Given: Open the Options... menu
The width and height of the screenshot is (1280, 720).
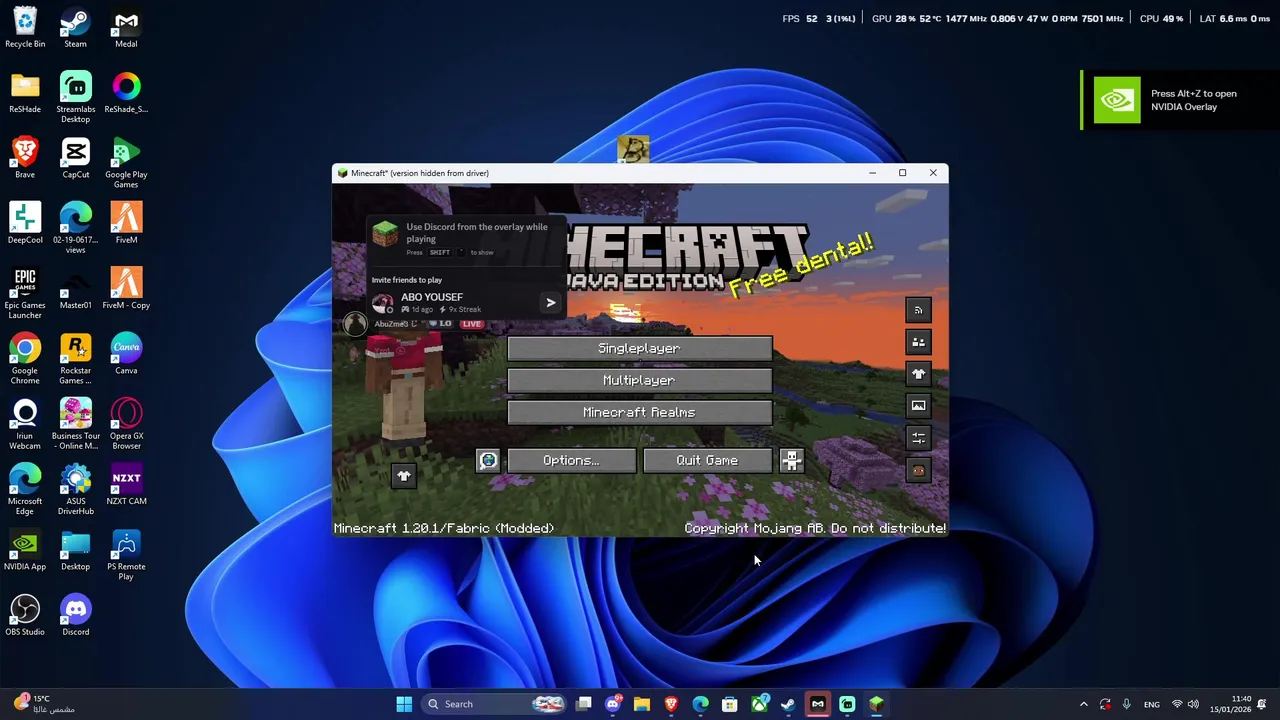Looking at the screenshot, I should (571, 460).
